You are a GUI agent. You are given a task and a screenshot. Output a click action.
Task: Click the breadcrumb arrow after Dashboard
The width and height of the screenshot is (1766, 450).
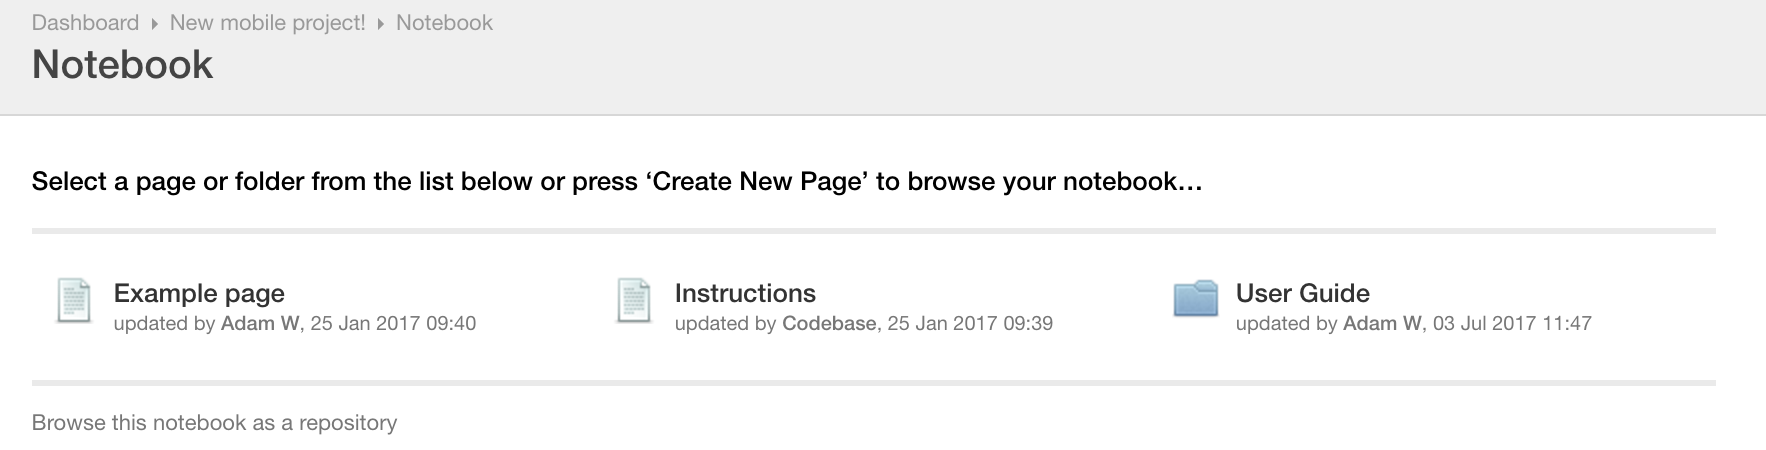154,23
